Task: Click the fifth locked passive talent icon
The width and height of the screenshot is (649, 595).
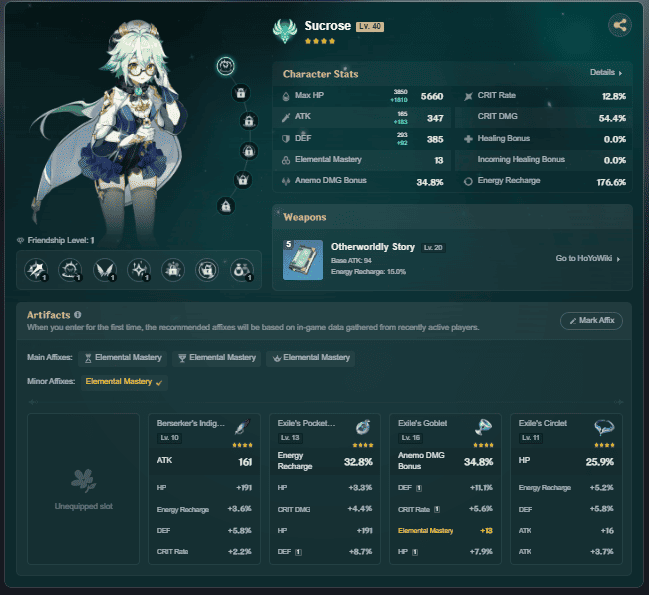Action: (173, 270)
